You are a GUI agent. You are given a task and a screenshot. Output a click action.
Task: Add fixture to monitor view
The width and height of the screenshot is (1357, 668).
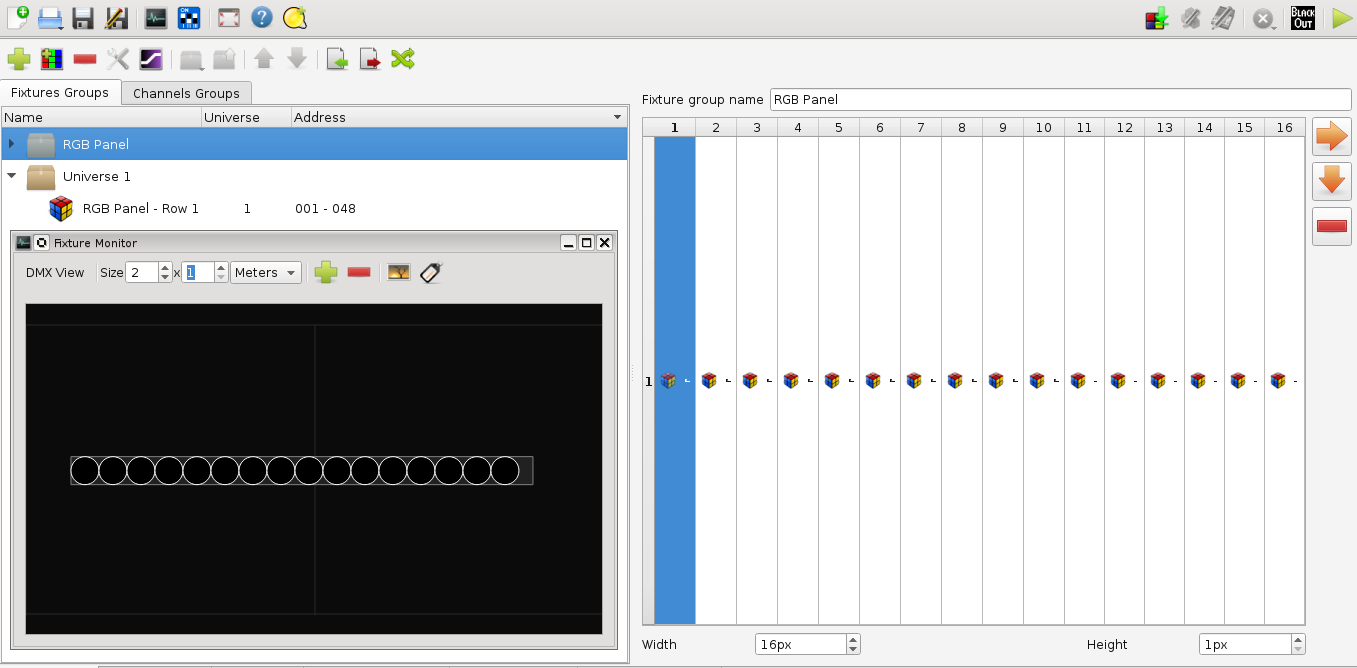click(326, 272)
